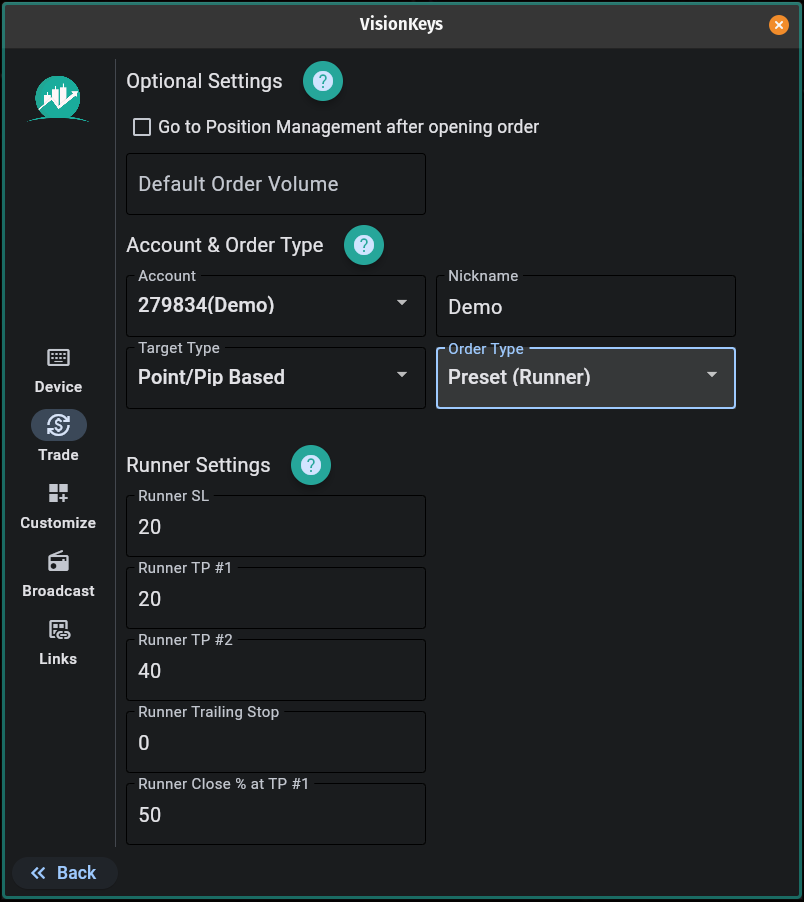This screenshot has width=804, height=902.
Task: Edit the Runner TP #1 value
Action: [276, 598]
